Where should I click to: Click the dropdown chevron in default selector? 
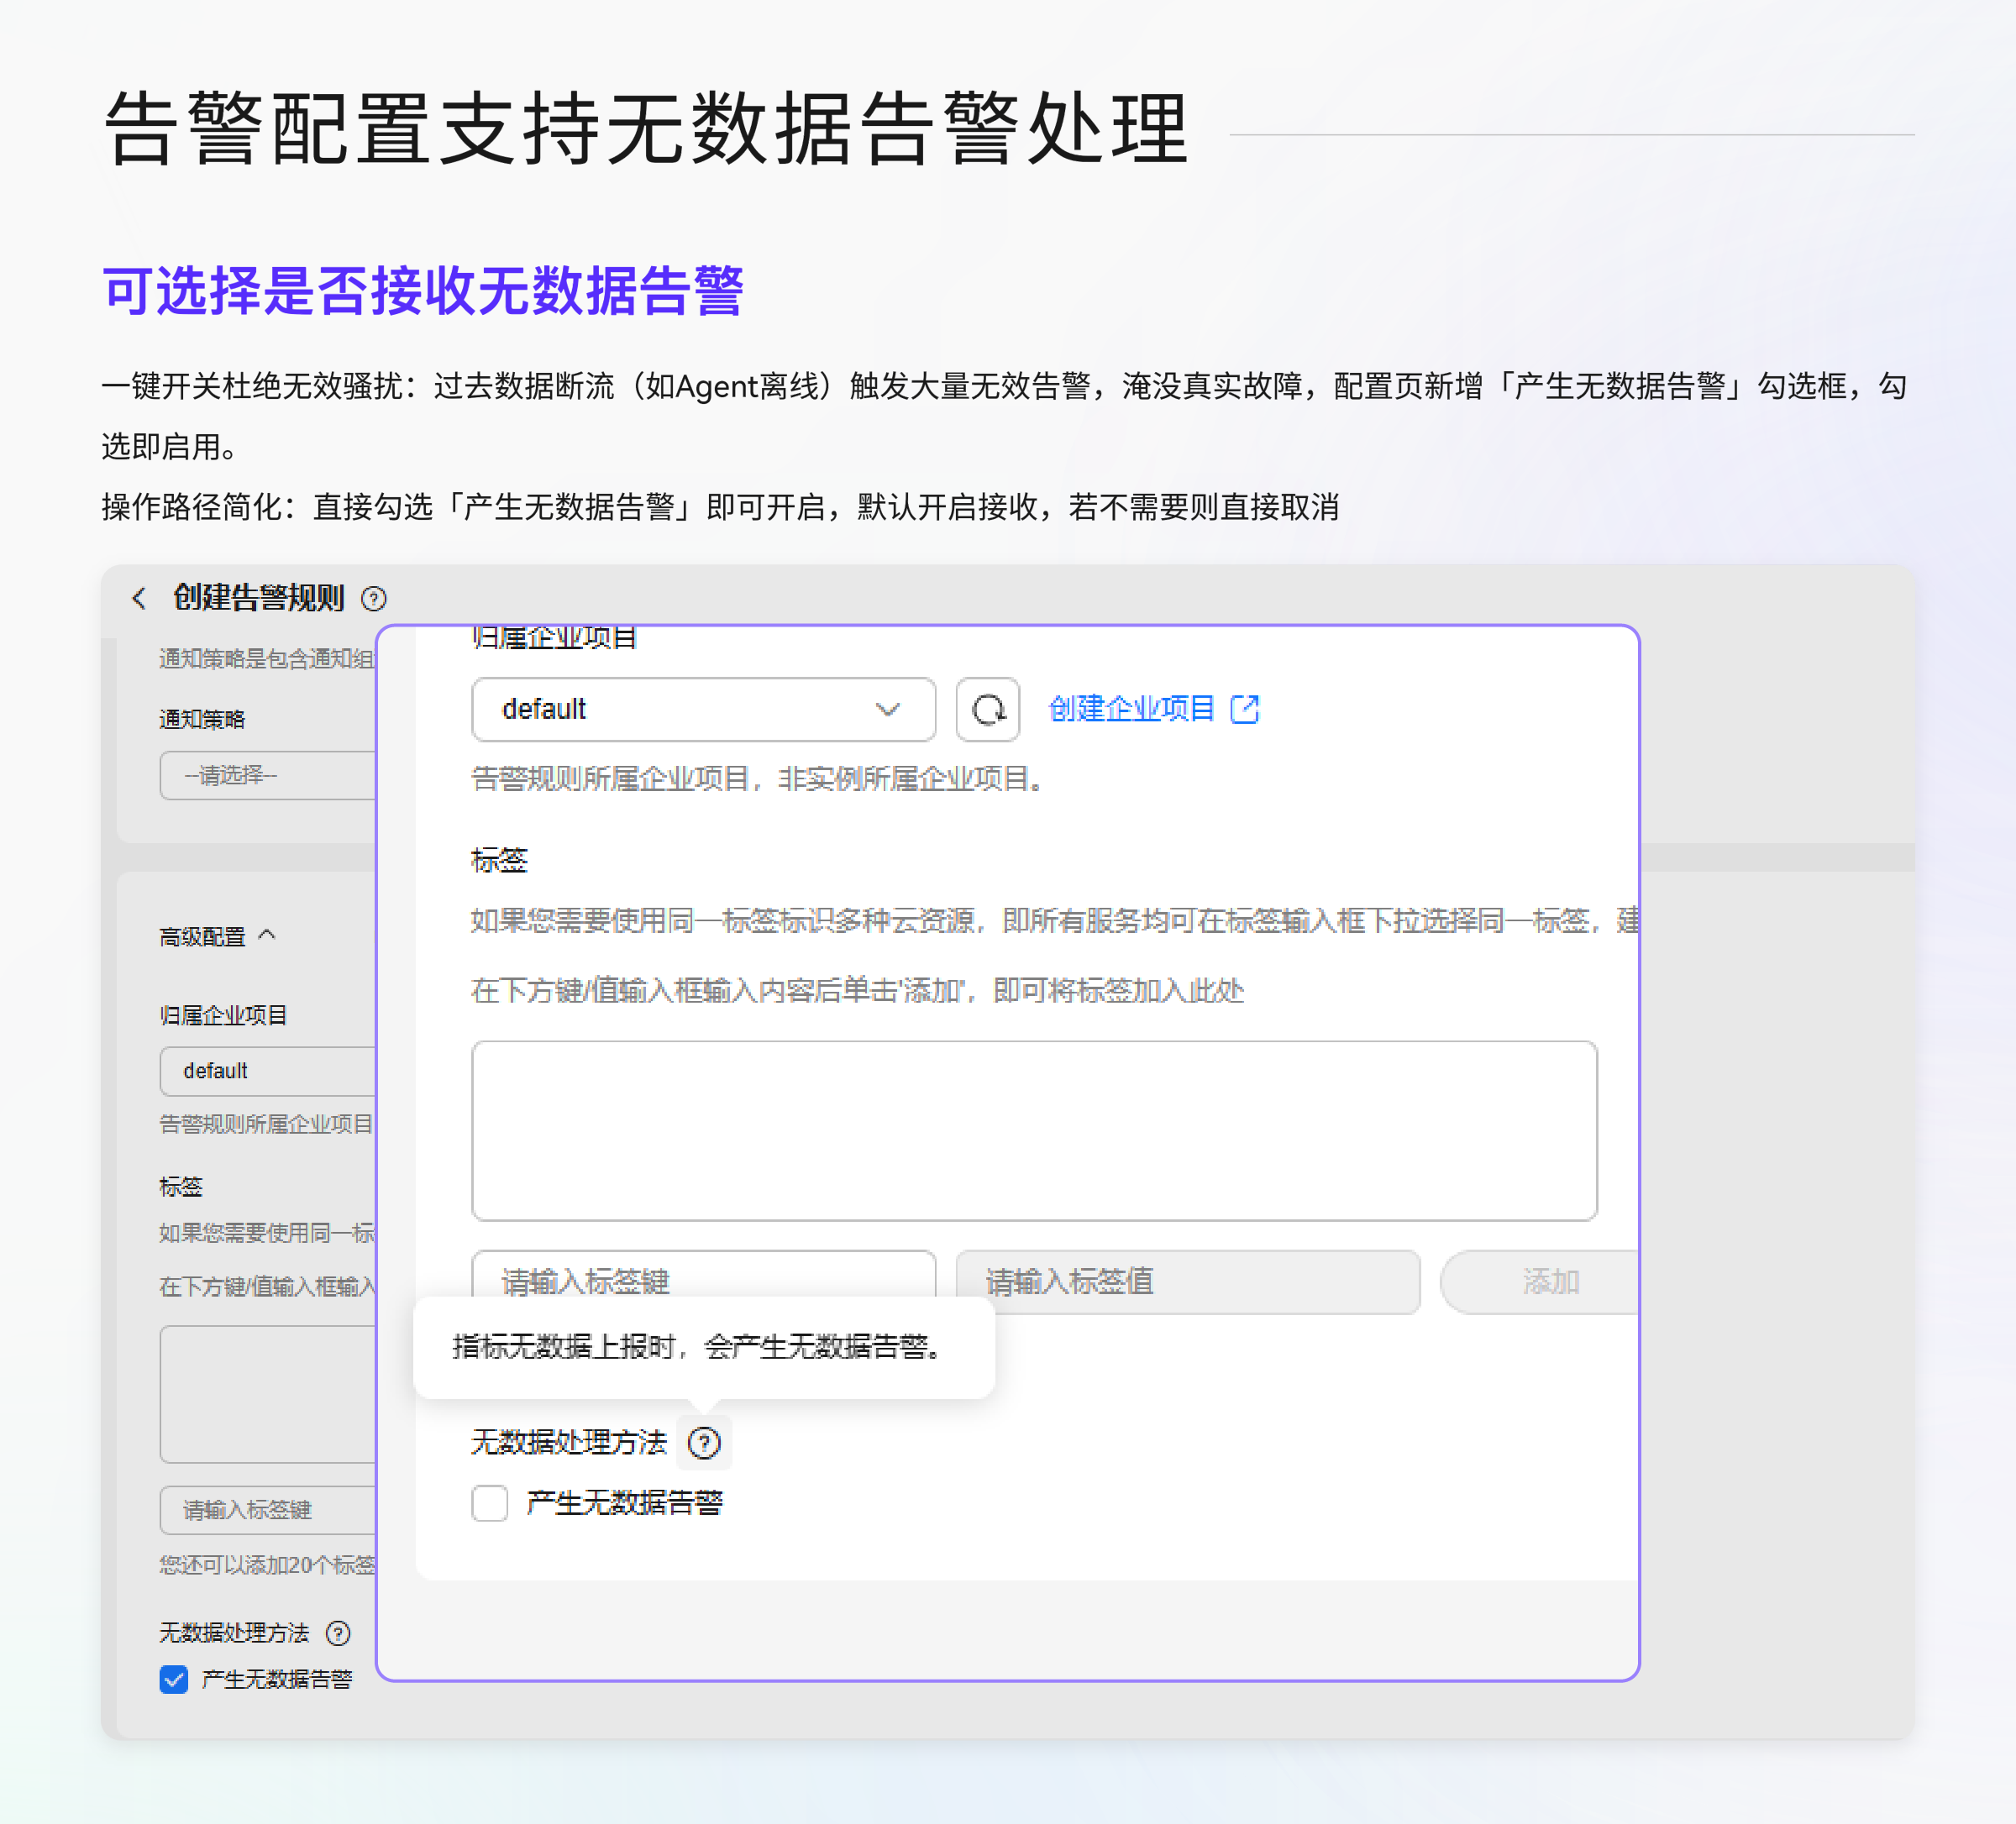coord(888,710)
